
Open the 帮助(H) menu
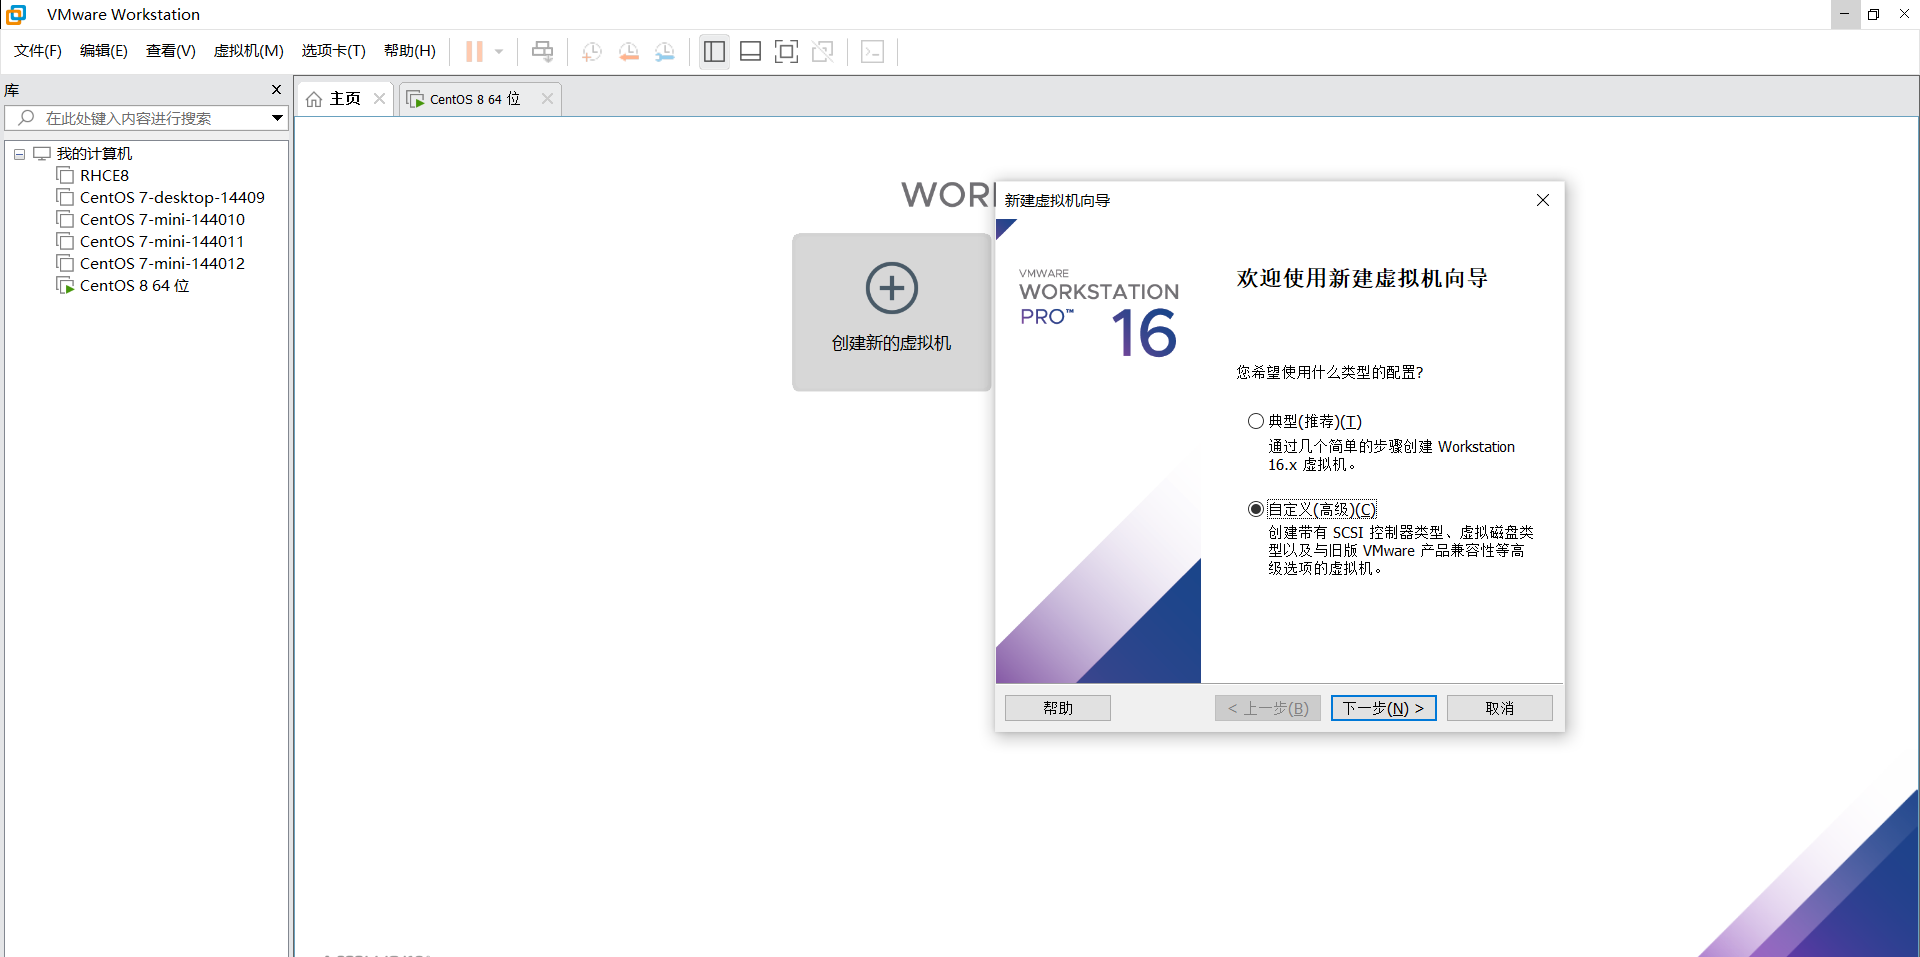[x=410, y=51]
